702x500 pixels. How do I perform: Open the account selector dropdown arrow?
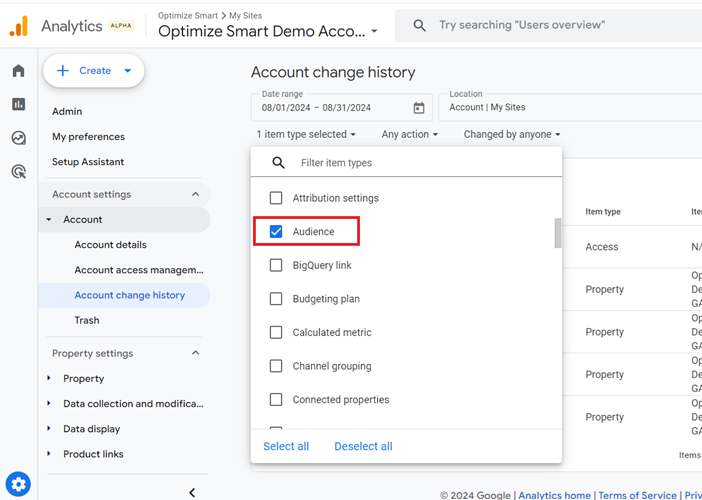[374, 31]
